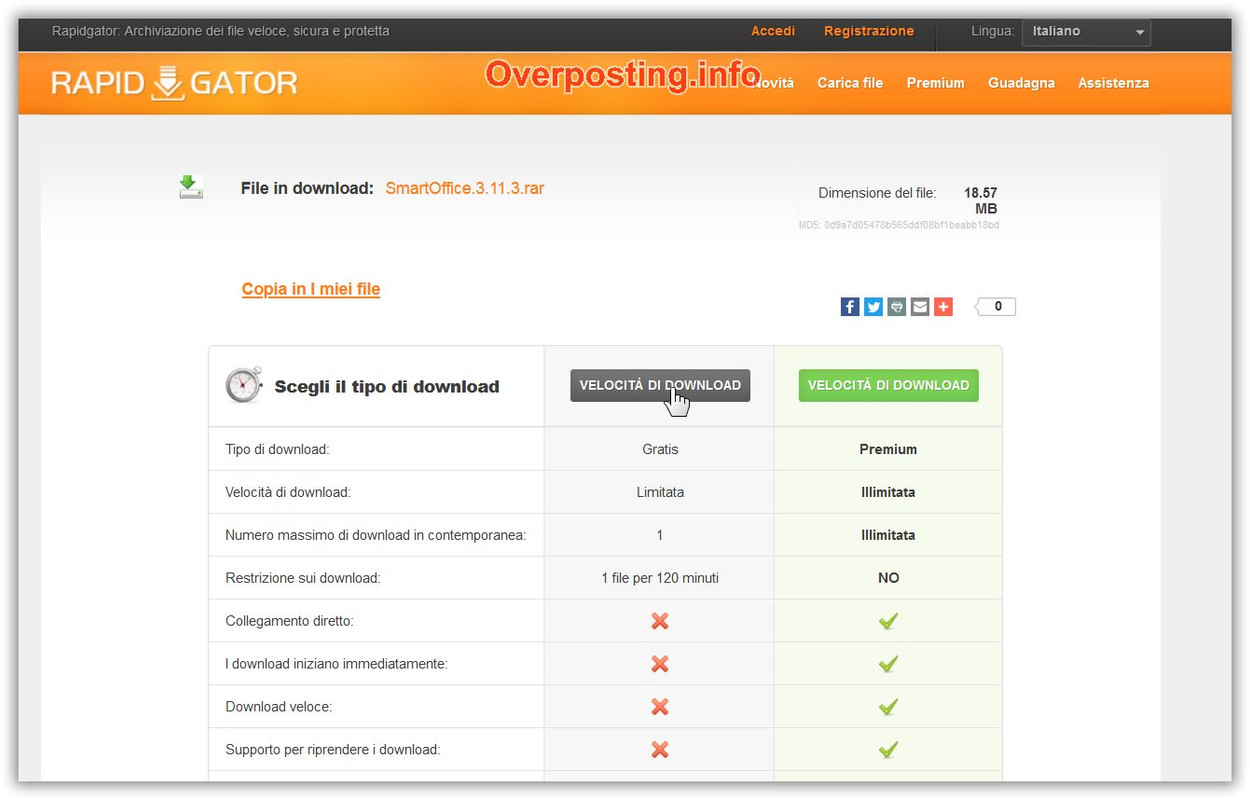The width and height of the screenshot is (1250, 800).
Task: Open the Carica file menu item
Action: (x=850, y=83)
